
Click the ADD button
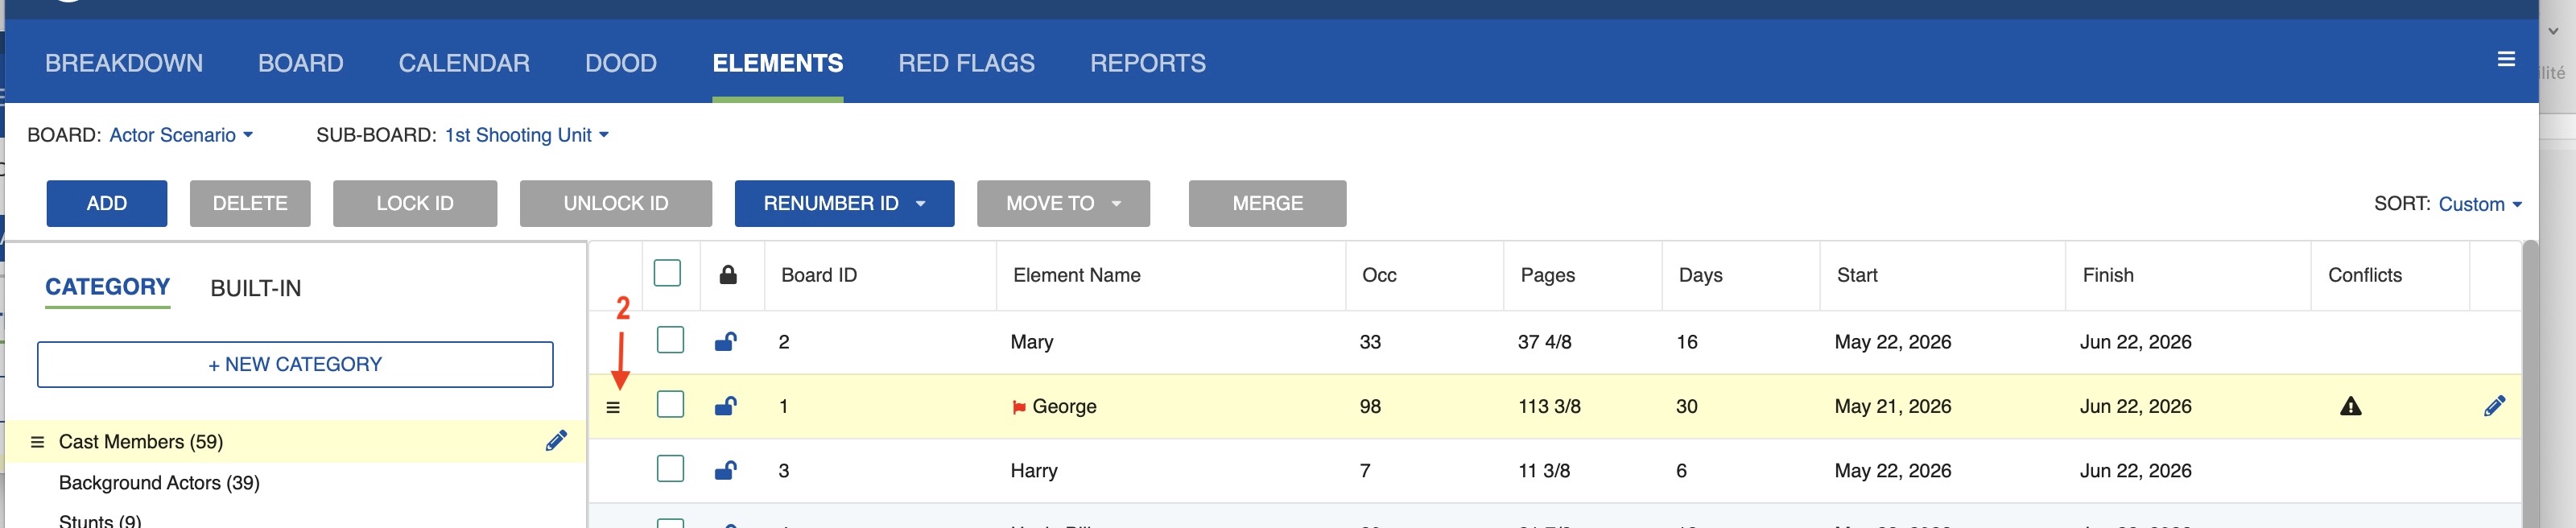tap(107, 203)
